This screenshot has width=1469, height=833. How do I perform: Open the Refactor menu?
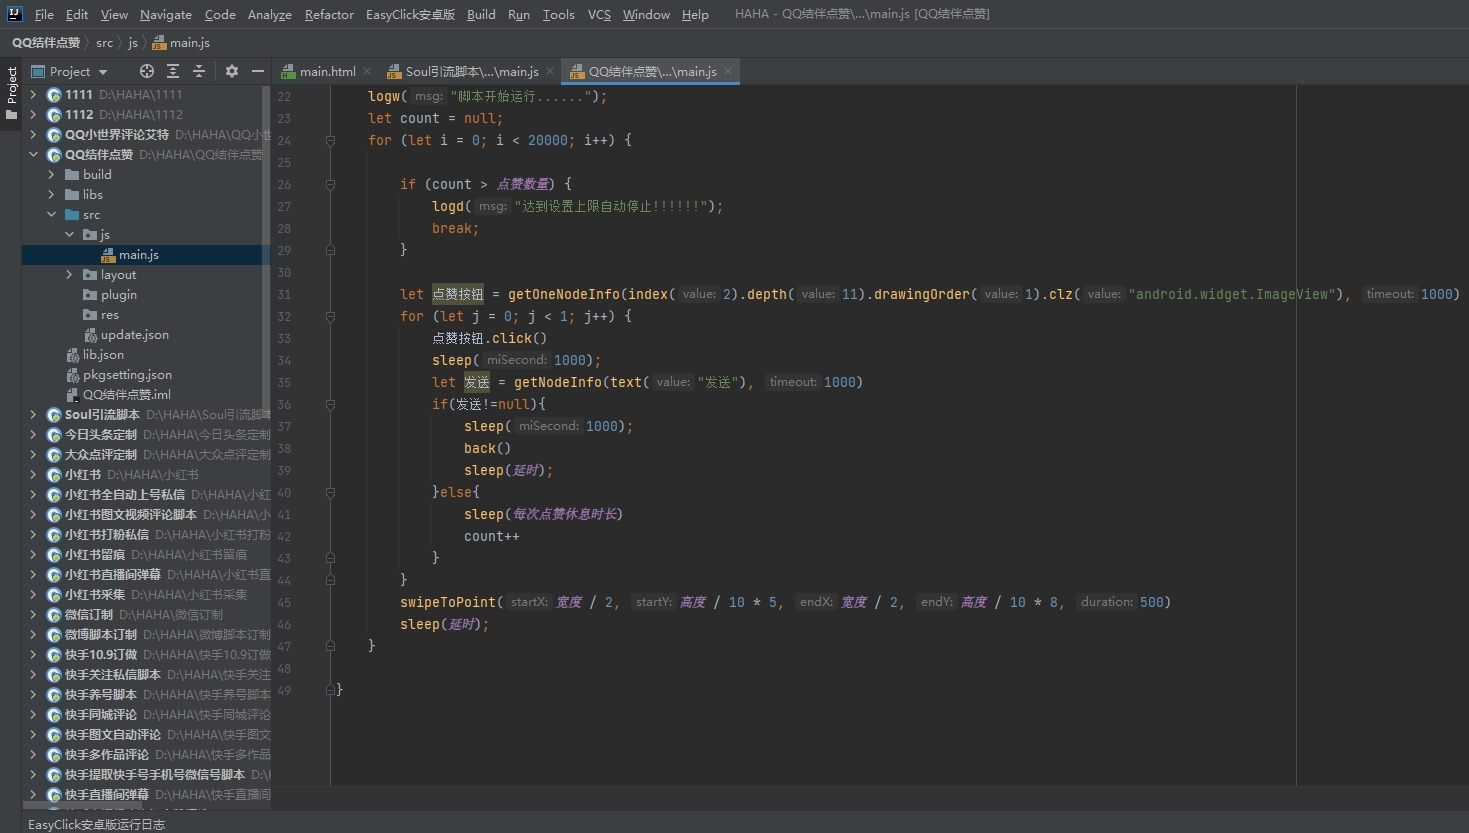point(330,14)
